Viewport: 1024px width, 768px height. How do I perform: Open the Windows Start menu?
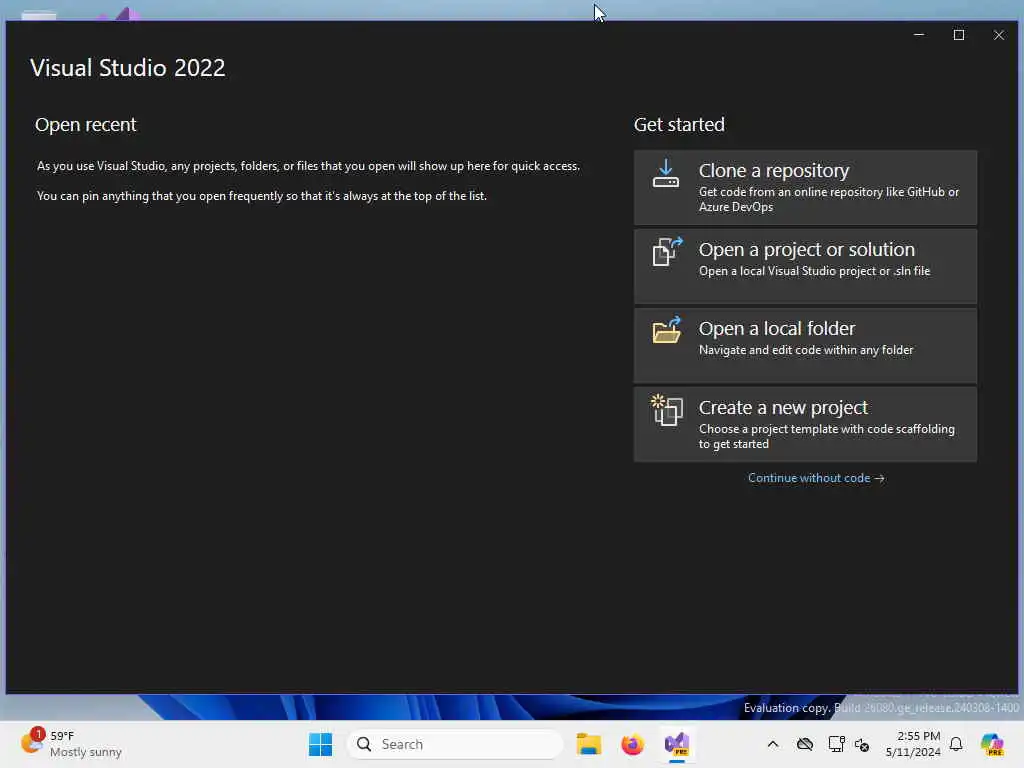click(x=320, y=744)
